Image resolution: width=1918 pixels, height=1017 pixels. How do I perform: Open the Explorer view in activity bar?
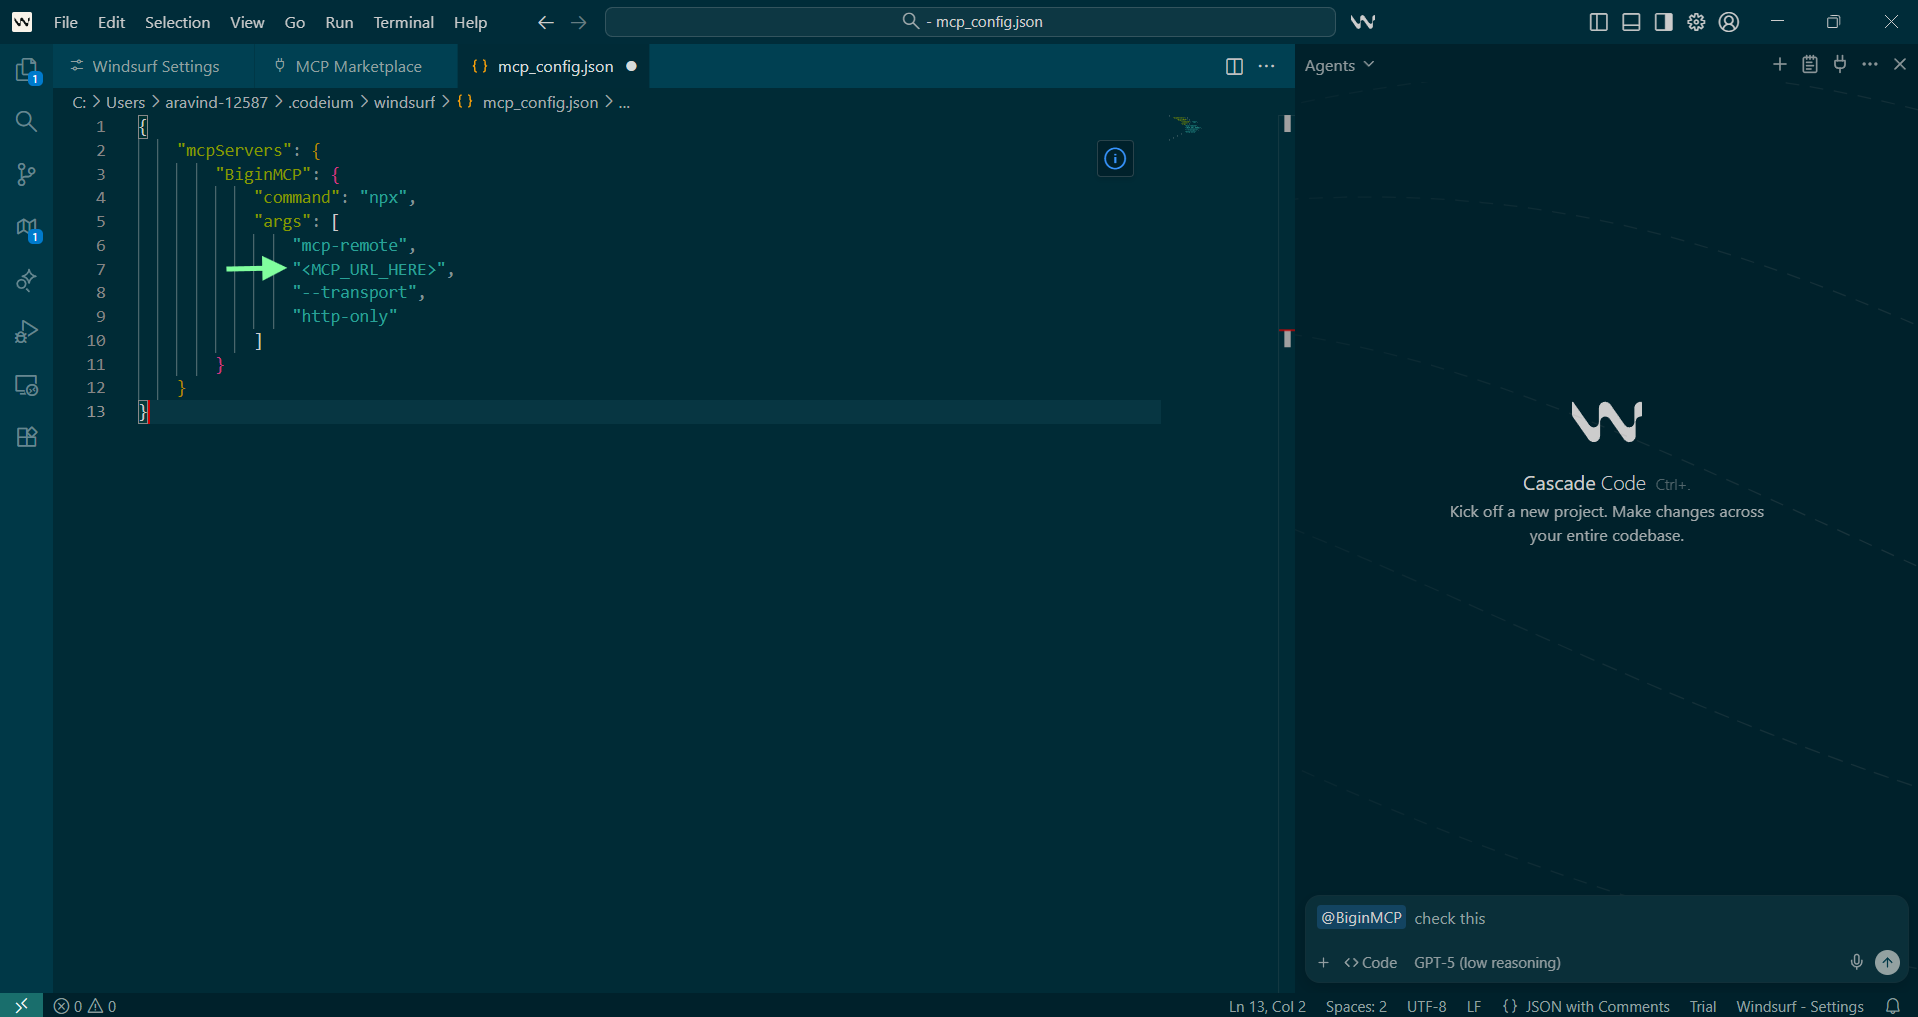pyautogui.click(x=27, y=70)
